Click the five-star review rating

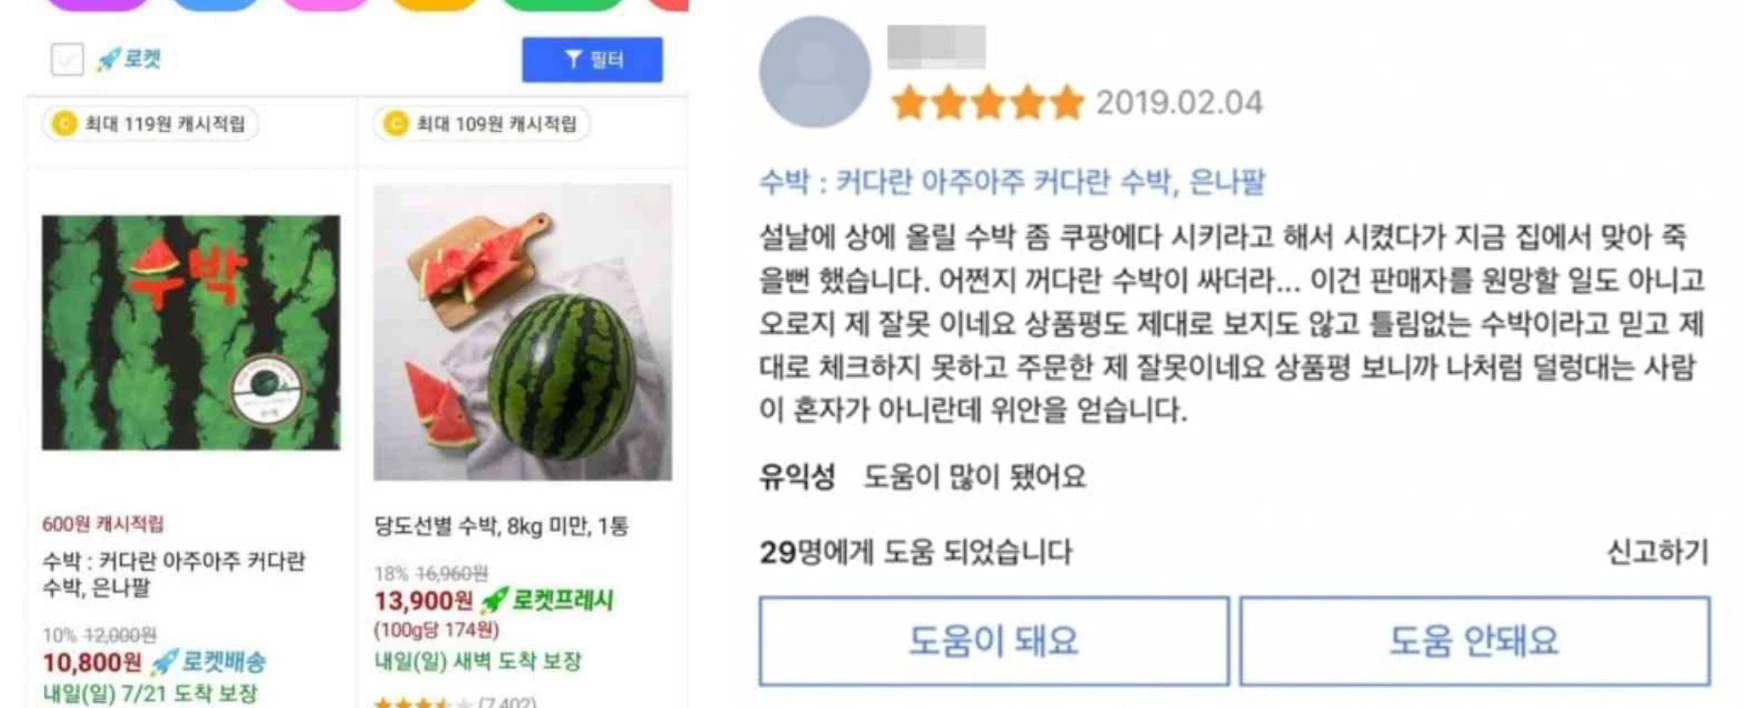tap(988, 102)
